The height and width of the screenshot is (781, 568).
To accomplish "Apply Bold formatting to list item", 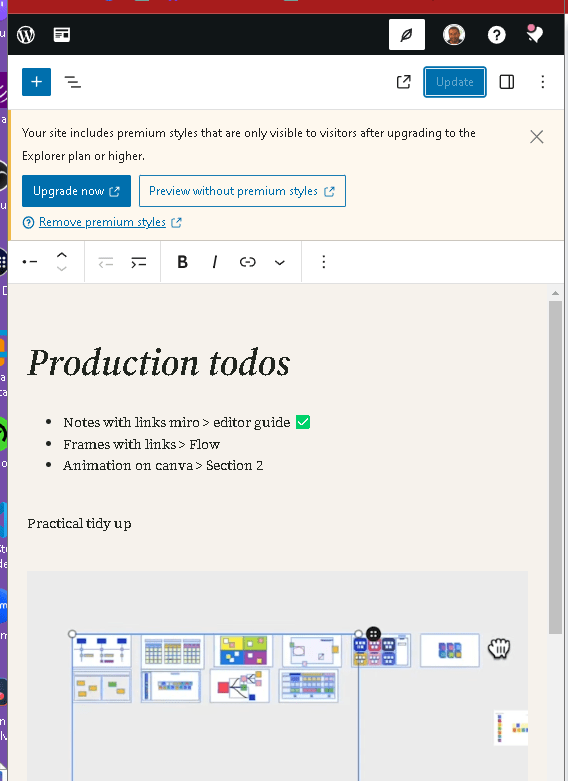I will pyautogui.click(x=182, y=262).
